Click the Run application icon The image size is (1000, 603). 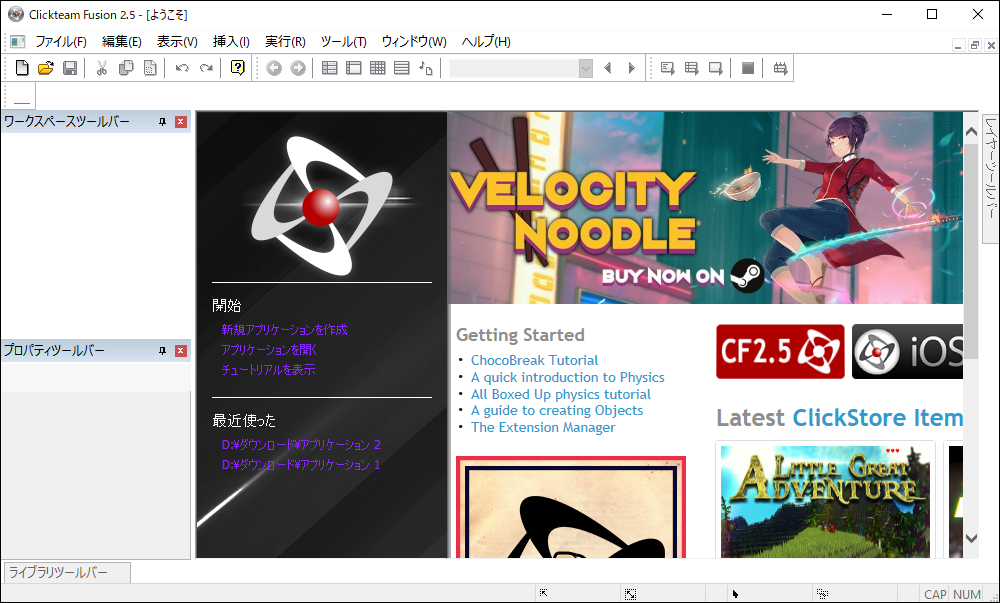tap(692, 68)
